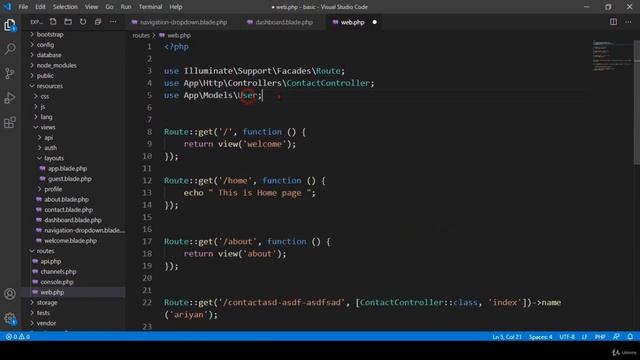Screen dimensions: 640x360
Task: Open the Terminal menu
Action: coord(150,7)
